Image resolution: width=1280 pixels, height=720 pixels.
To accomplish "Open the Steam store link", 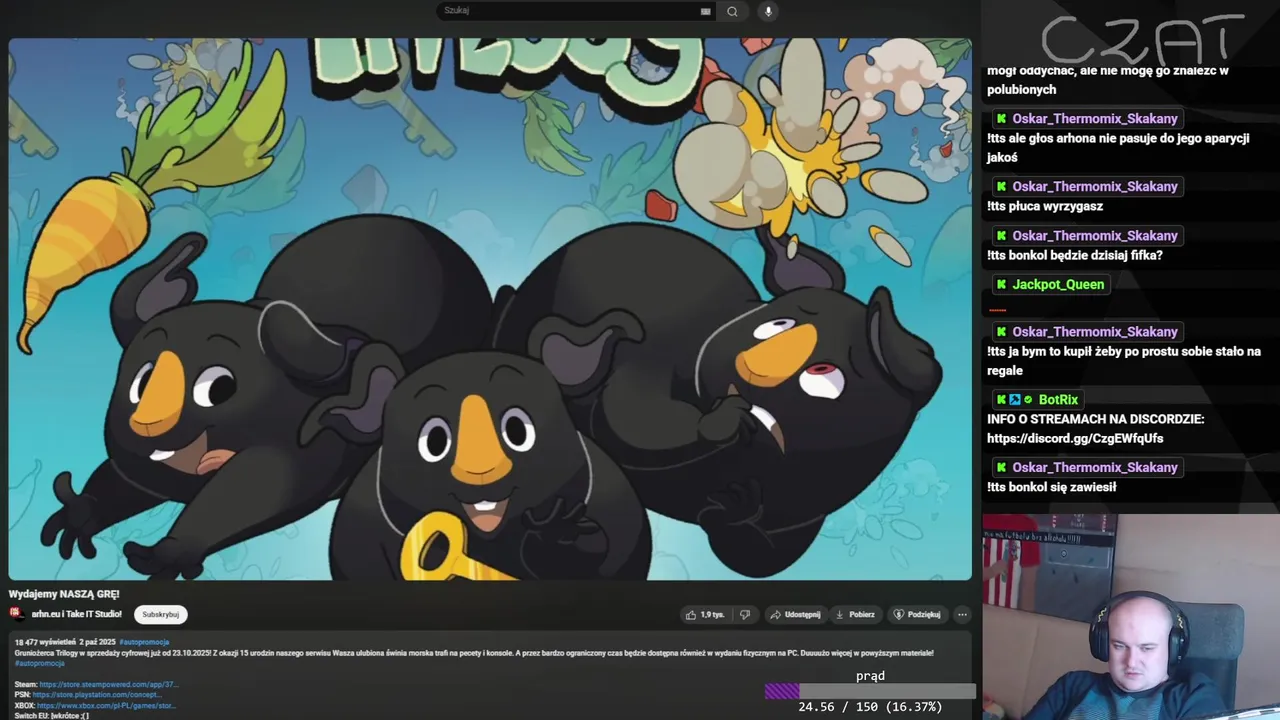I will [109, 685].
